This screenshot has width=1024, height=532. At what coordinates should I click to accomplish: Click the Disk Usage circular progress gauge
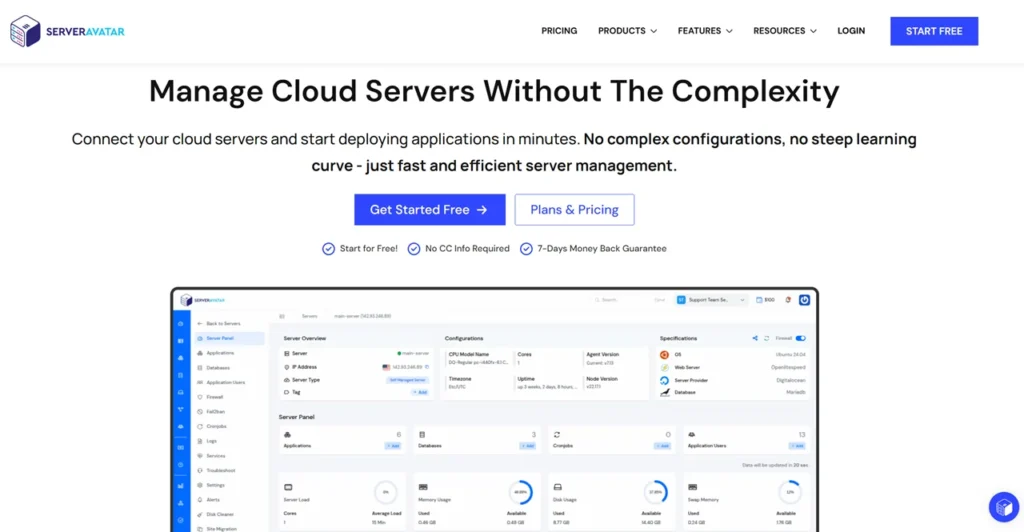tap(655, 492)
